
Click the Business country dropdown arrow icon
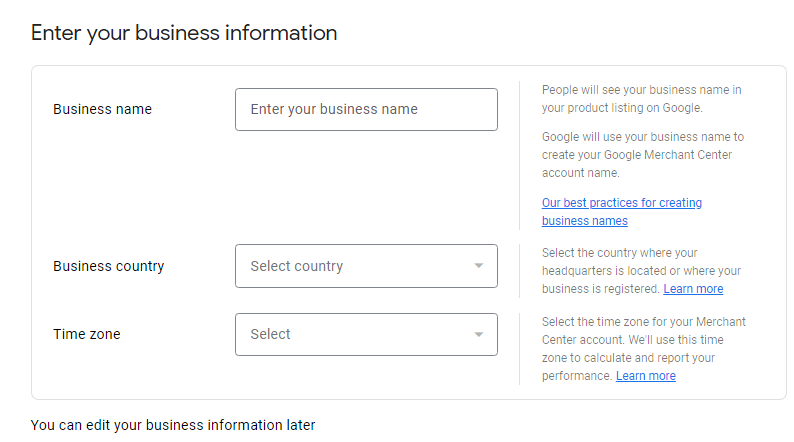click(x=478, y=266)
